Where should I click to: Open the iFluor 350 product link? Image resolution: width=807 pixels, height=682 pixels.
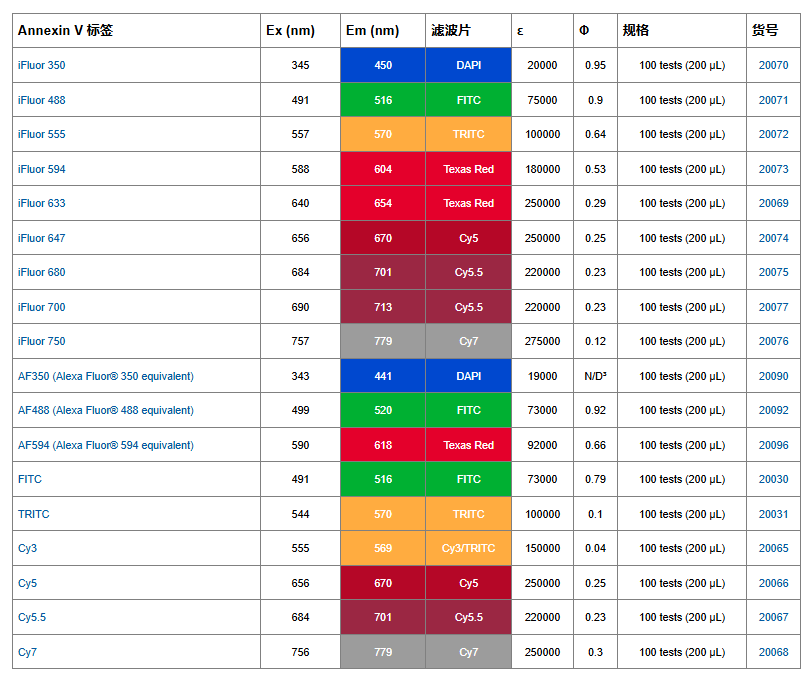click(x=42, y=65)
